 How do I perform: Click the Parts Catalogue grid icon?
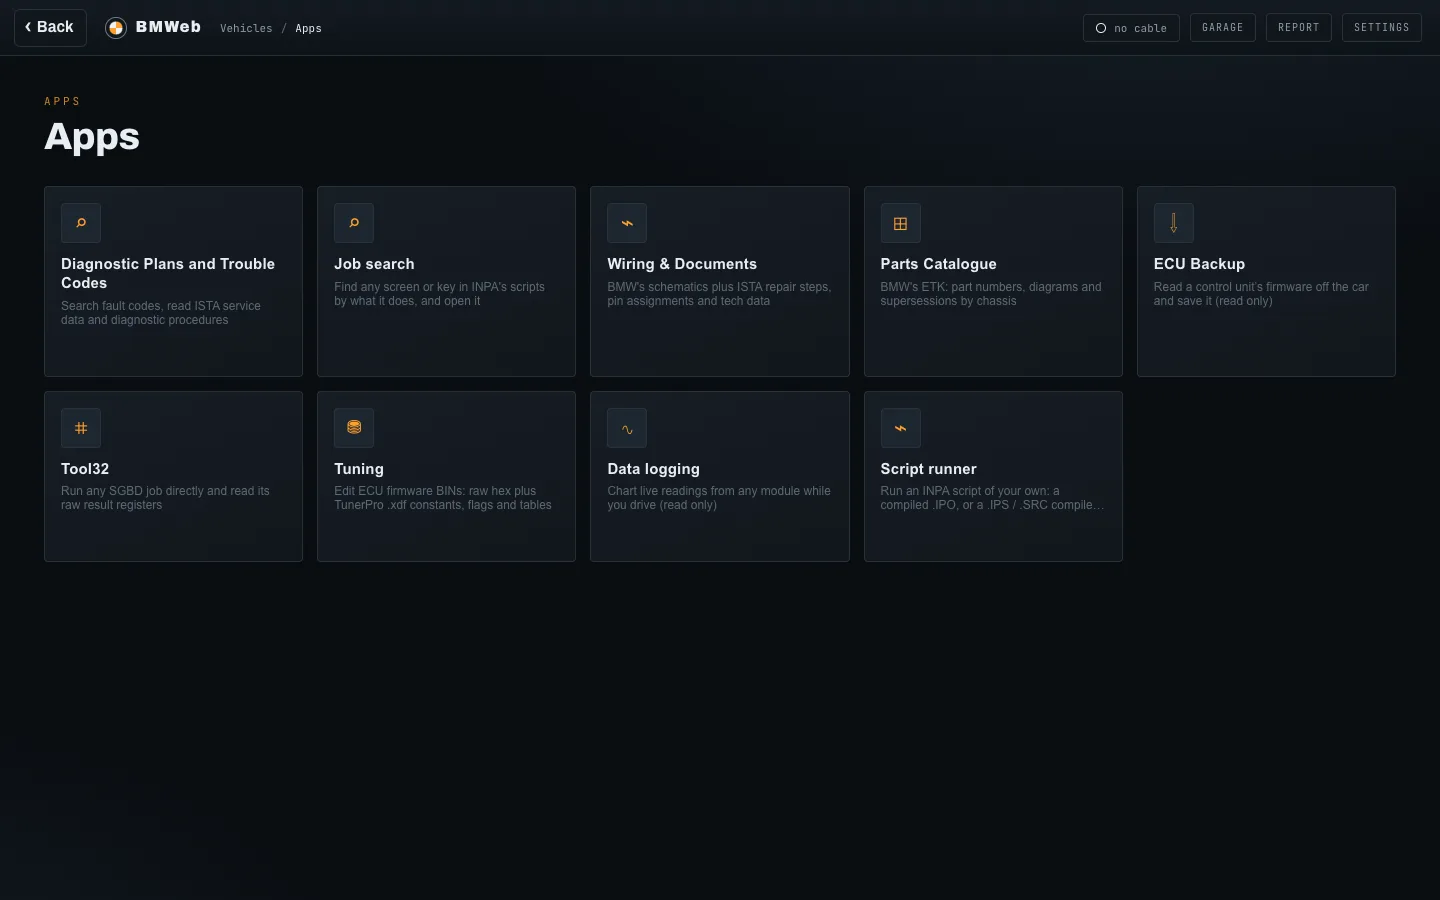(900, 223)
